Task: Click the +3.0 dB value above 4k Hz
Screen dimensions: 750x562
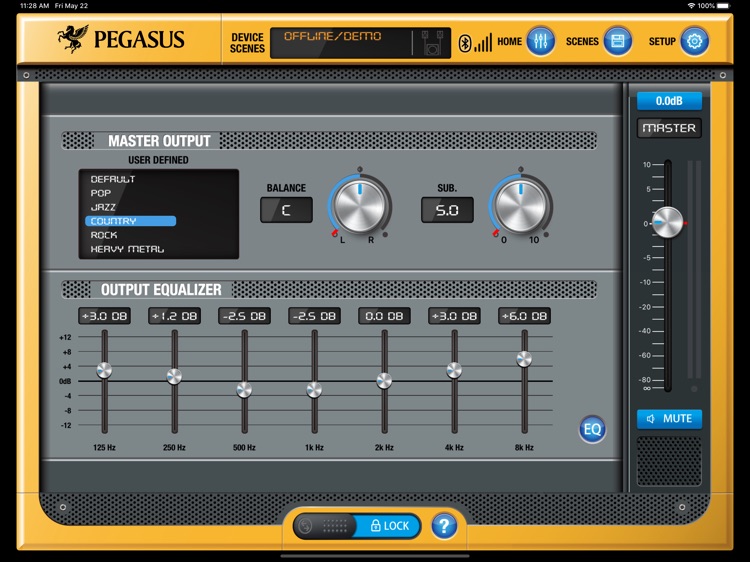Action: click(x=454, y=316)
